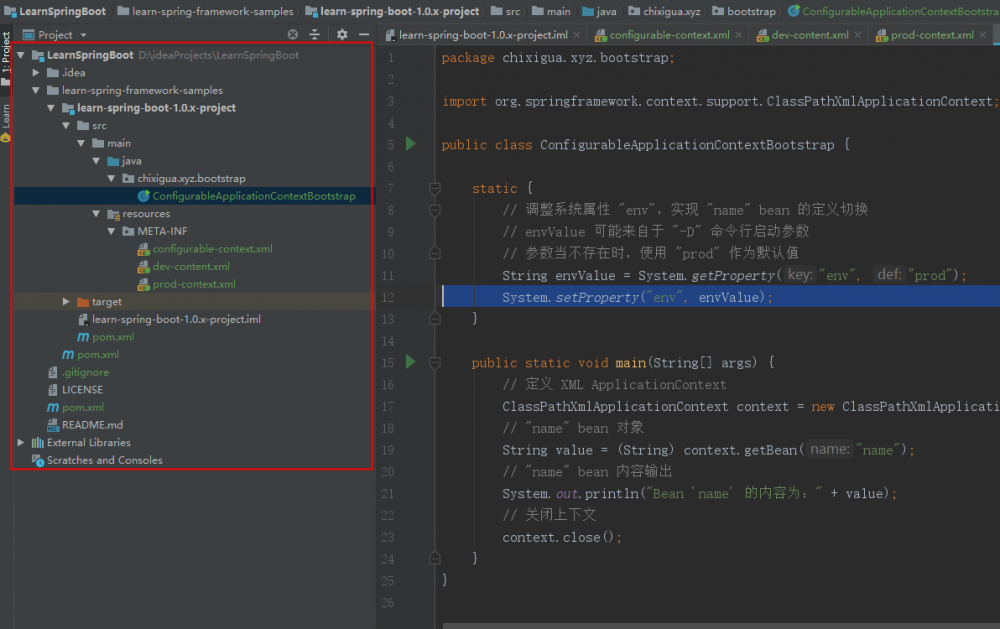Run main method from gutter arrow line 15
The image size is (1000, 629).
[410, 362]
